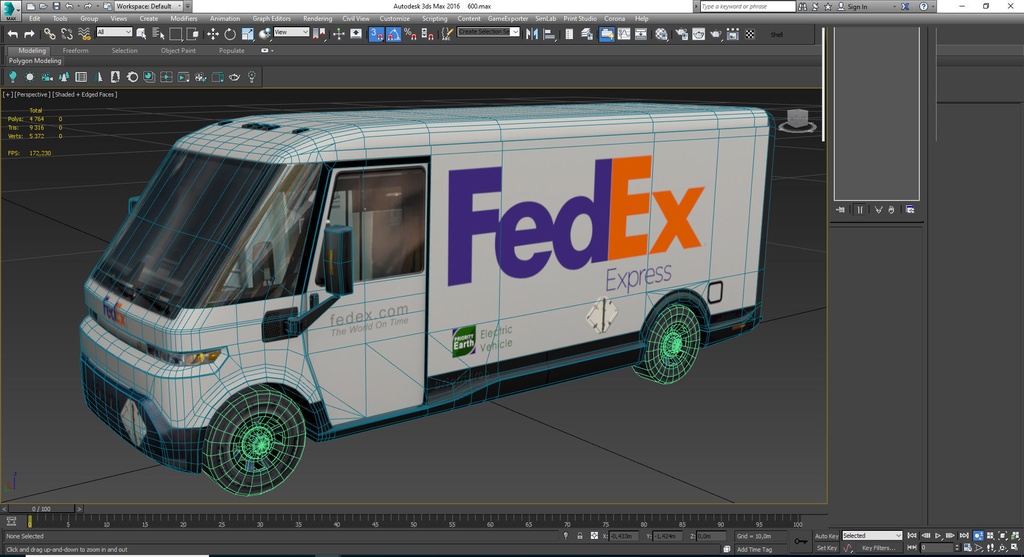Image resolution: width=1024 pixels, height=557 pixels.
Task: Open the Modifiers menu
Action: click(x=183, y=18)
